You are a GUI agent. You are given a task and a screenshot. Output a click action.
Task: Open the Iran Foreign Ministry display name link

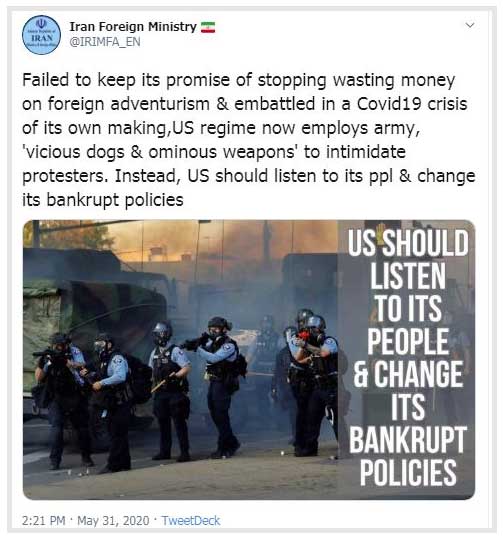pos(133,26)
